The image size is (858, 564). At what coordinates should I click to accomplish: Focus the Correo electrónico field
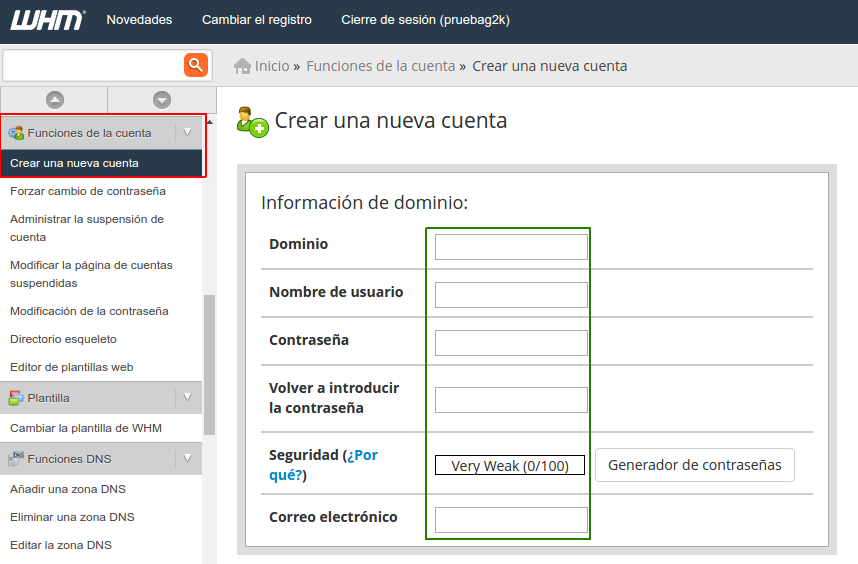coord(511,520)
